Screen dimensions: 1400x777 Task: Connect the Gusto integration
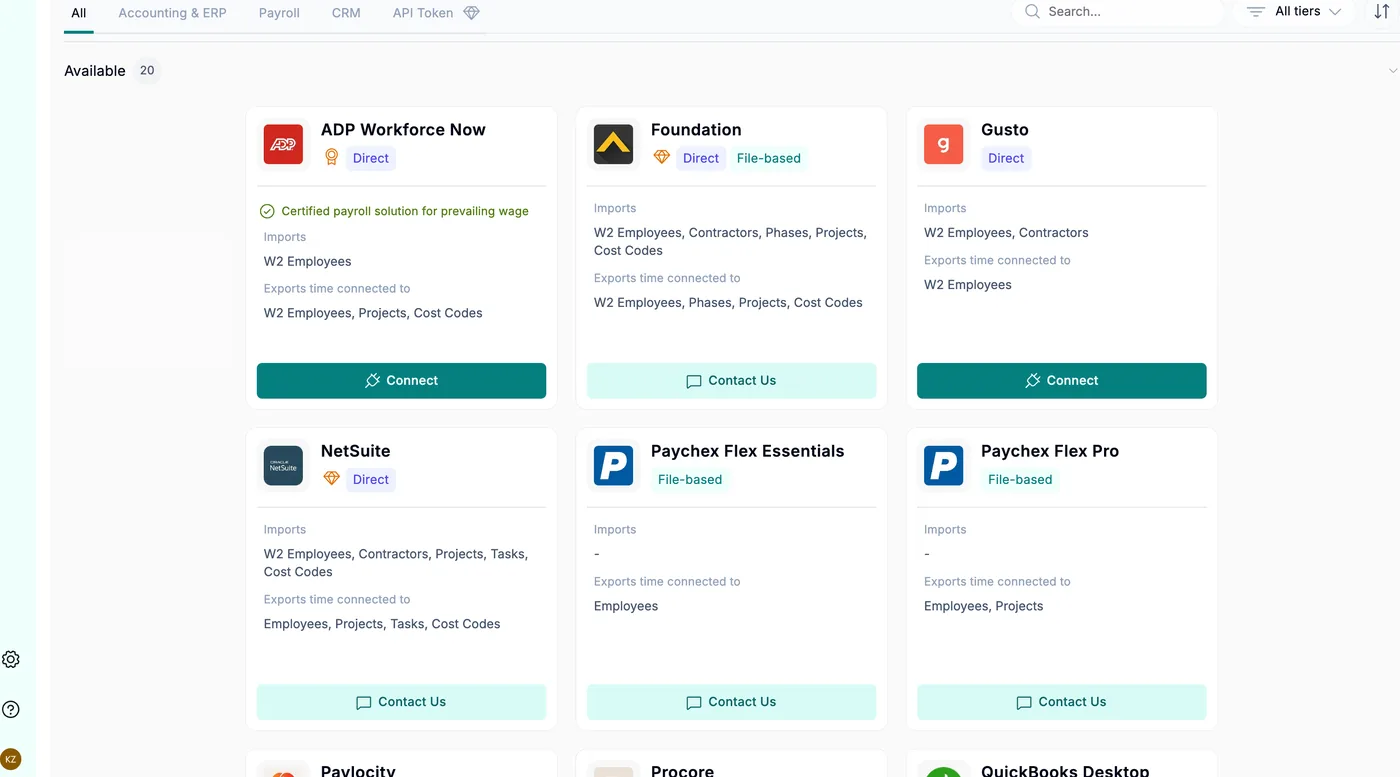pyautogui.click(x=1061, y=381)
